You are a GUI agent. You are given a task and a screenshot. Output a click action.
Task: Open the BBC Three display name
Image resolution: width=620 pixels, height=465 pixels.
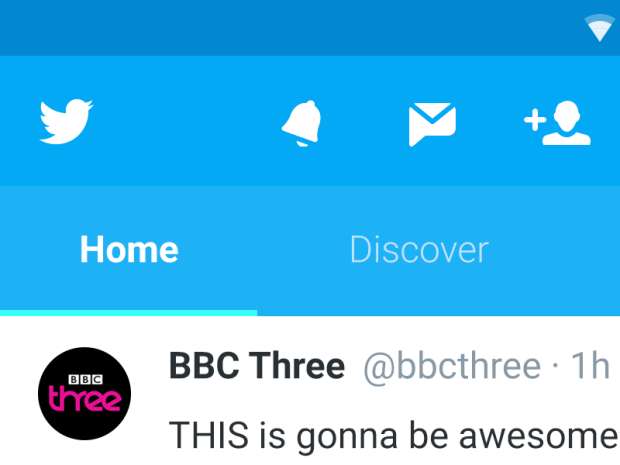[257, 366]
